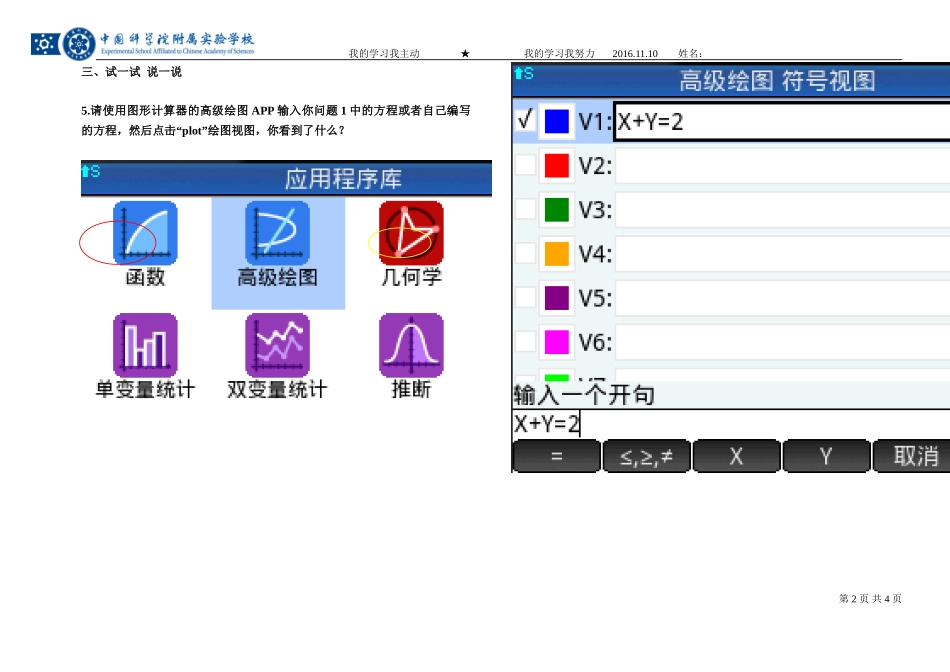Tap the ≤,≥,≠ inequality soft key

[646, 456]
